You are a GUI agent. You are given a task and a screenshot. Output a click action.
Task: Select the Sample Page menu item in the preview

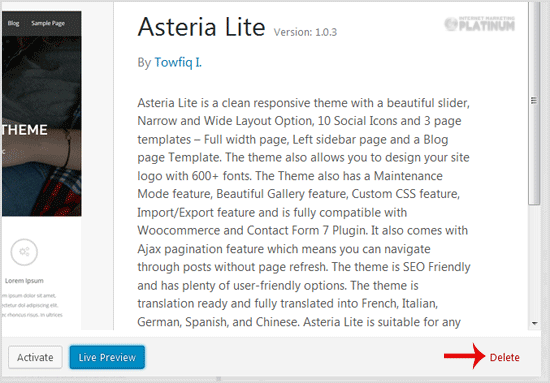point(48,23)
